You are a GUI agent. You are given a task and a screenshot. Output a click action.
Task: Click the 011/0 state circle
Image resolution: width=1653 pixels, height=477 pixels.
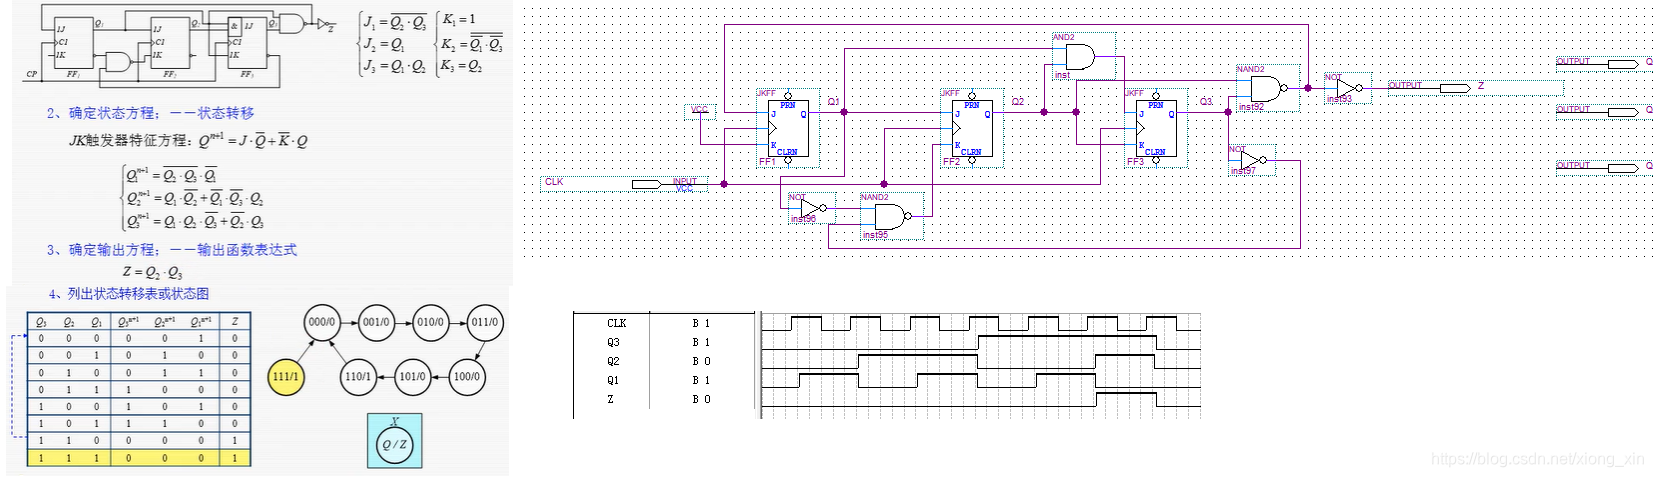click(485, 322)
